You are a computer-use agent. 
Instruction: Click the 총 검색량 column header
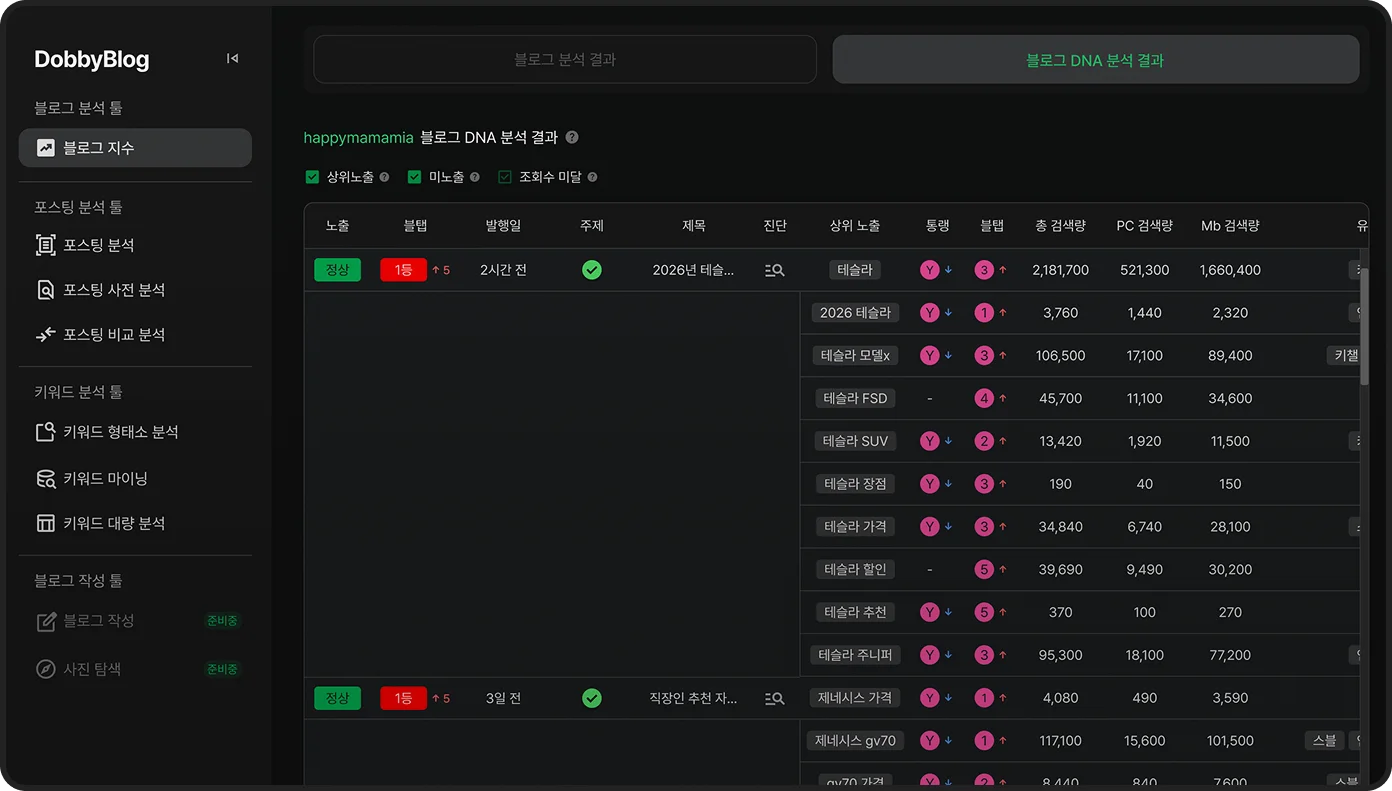pyautogui.click(x=1060, y=226)
